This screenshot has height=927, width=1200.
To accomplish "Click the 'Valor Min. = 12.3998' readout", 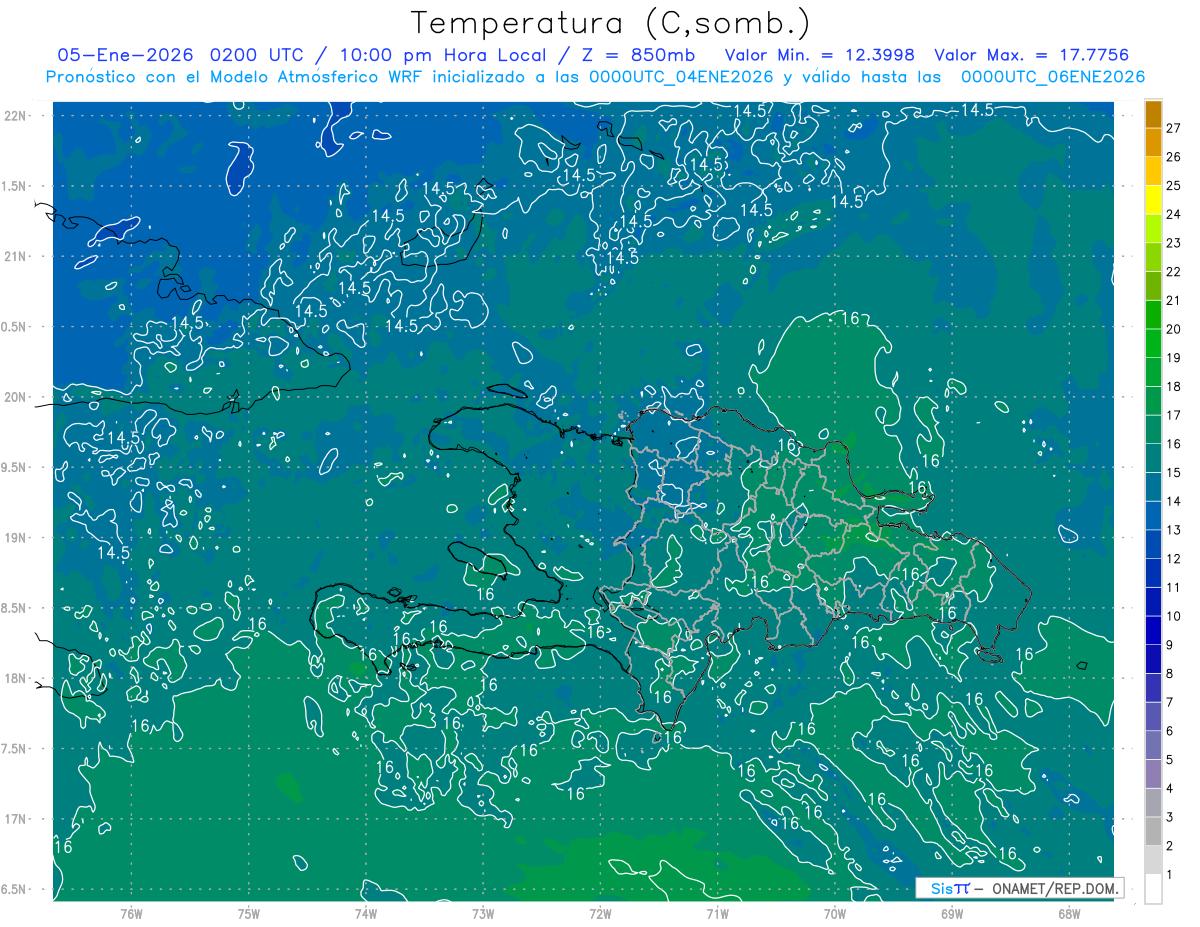I will 819,55.
